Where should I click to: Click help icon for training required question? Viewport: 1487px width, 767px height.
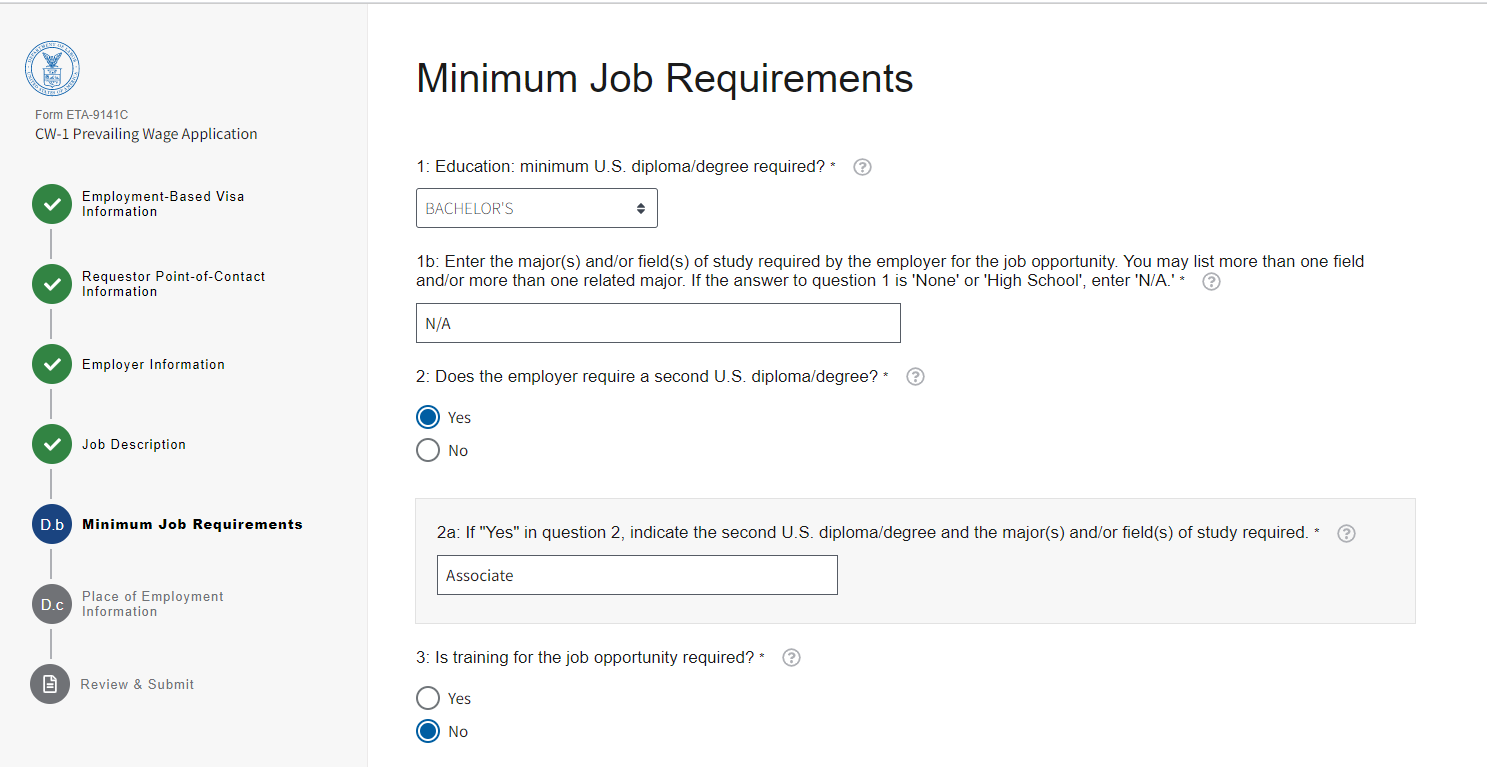[x=791, y=658]
